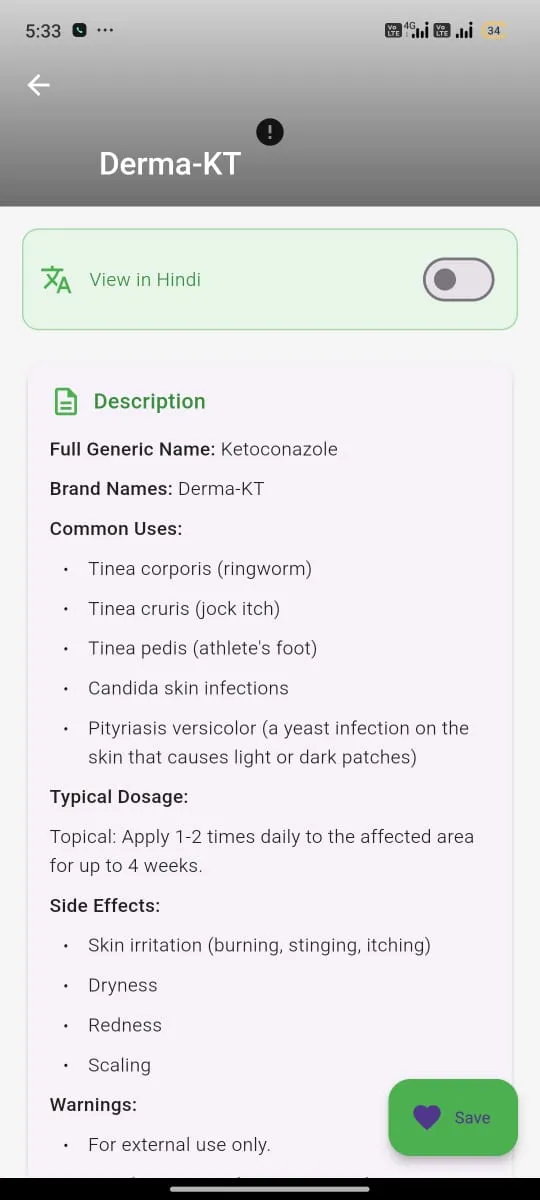The image size is (540, 1200).
Task: Tap the green Description document icon
Action: (x=65, y=402)
